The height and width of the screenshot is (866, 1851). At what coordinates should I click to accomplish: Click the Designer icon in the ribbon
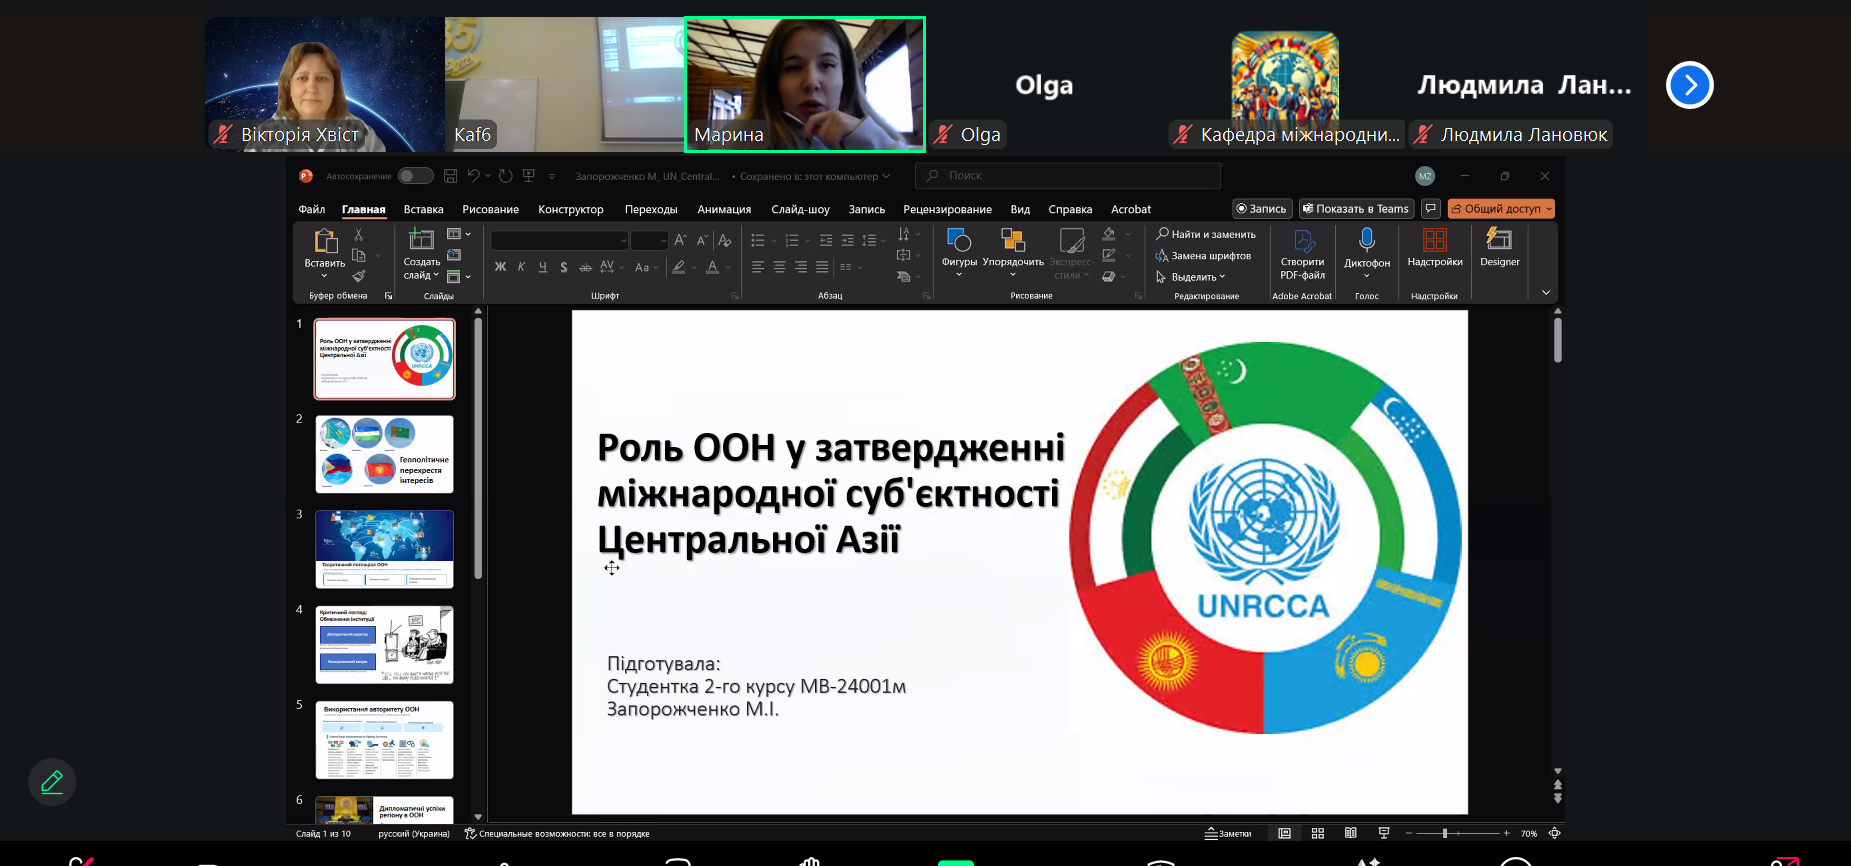1499,240
